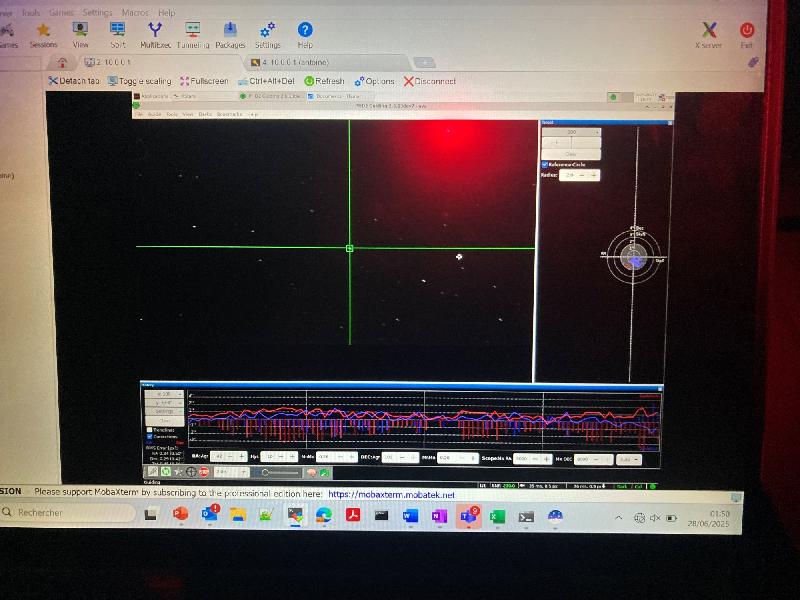
Task: Click the blue Help toolbar icon
Action: [x=305, y=35]
